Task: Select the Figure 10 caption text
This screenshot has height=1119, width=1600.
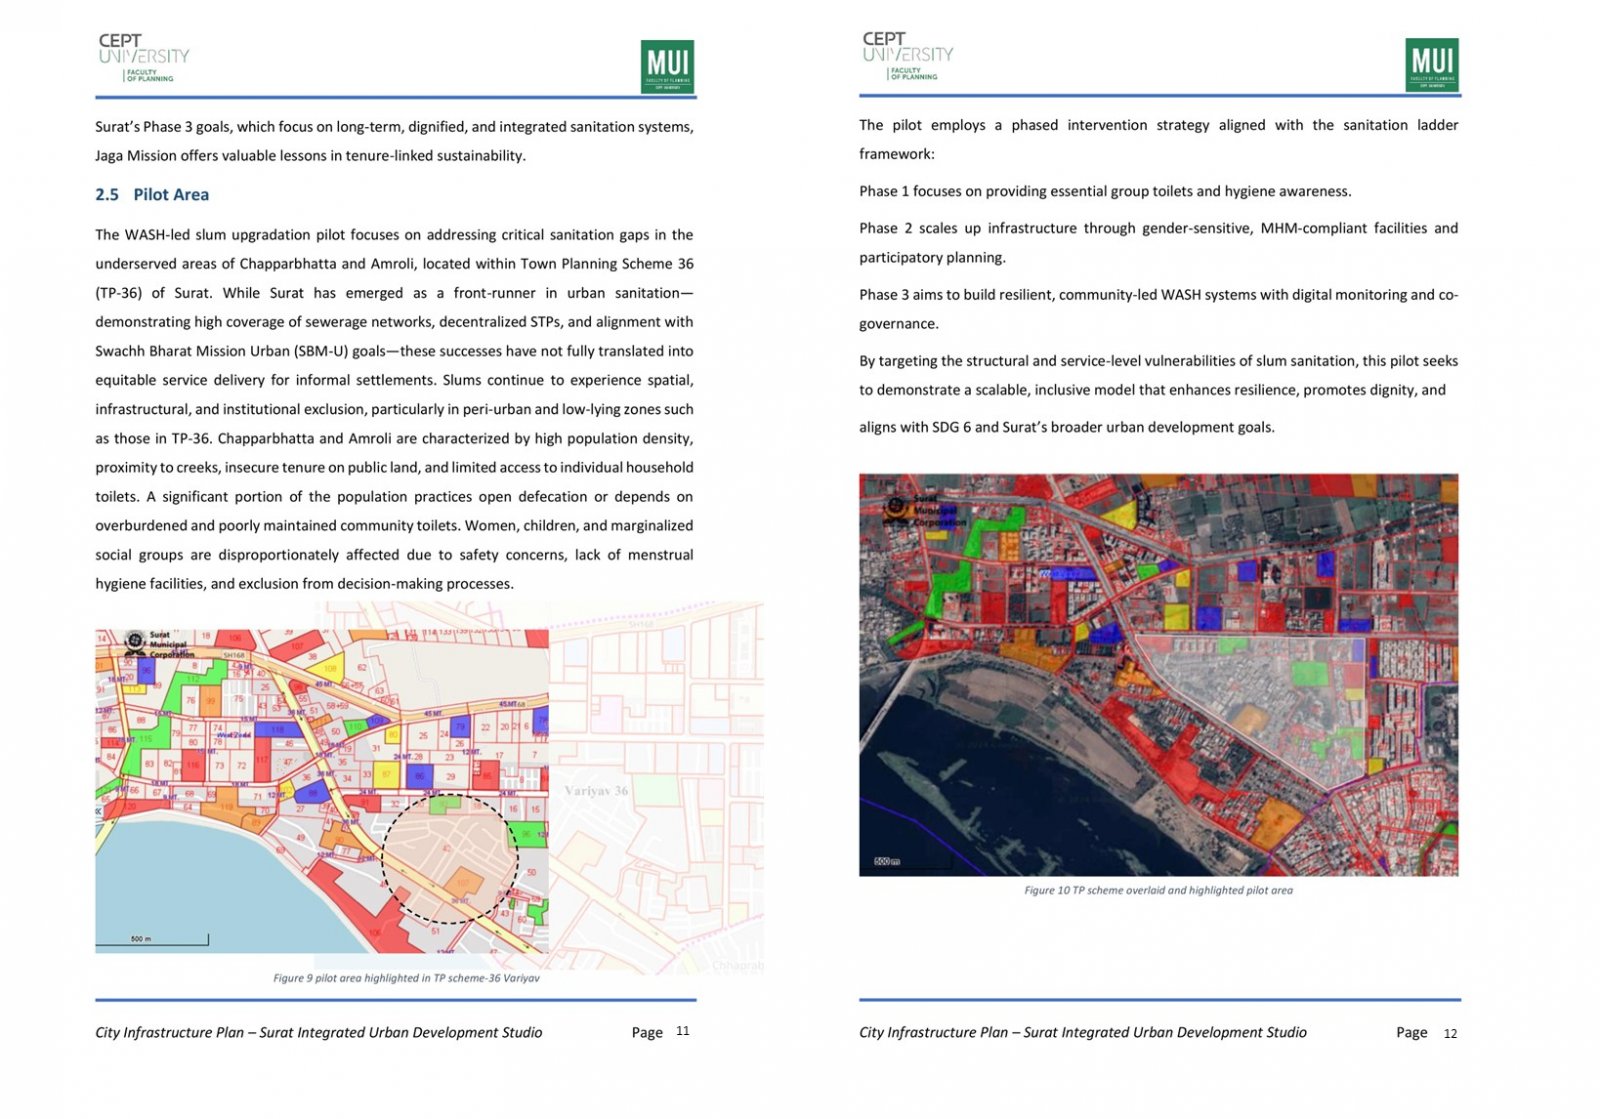Action: 1158,890
